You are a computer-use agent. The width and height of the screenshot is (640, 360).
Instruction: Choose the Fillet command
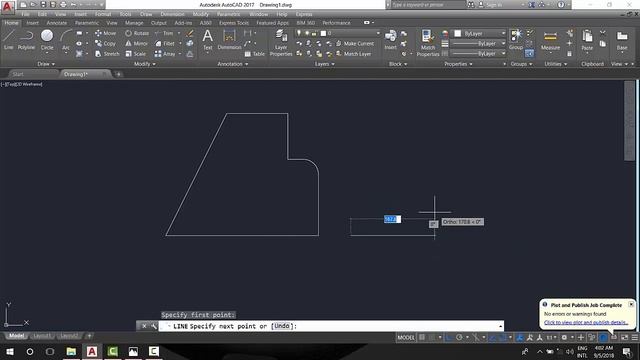point(165,43)
